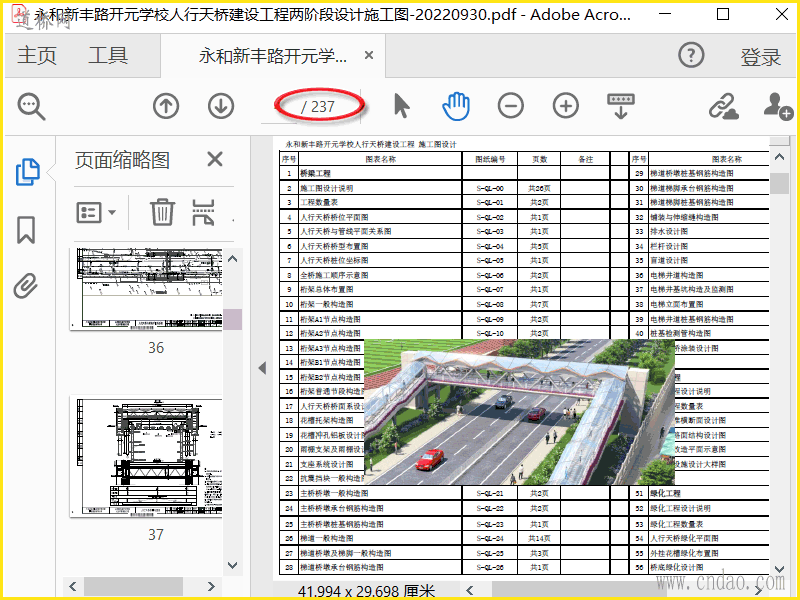Share a link via cloud link icon
Screen dimensions: 800x600
723,106
